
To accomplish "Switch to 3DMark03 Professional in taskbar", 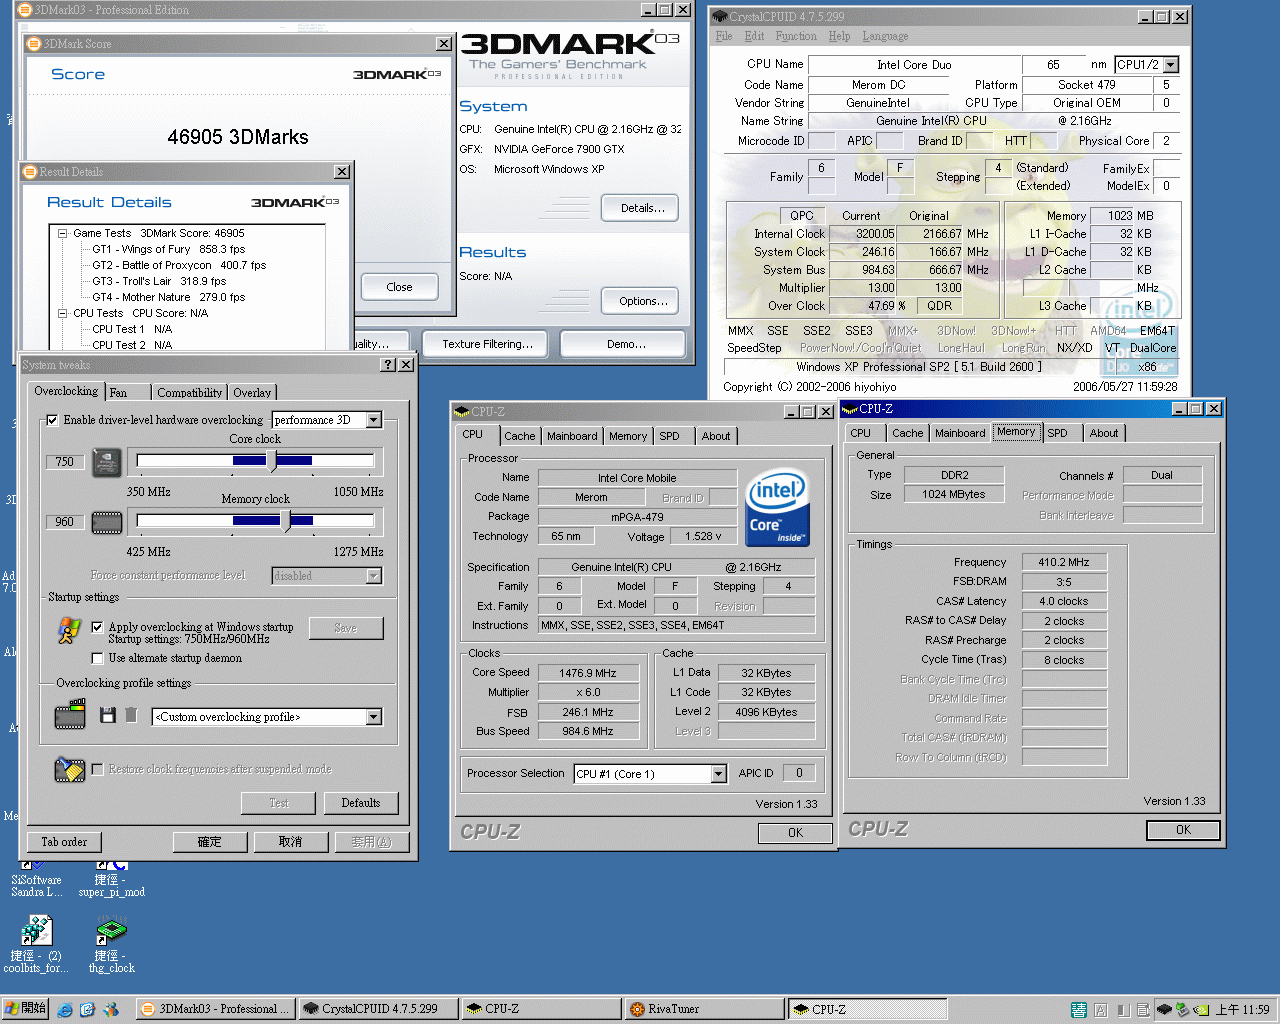I will coord(216,1009).
